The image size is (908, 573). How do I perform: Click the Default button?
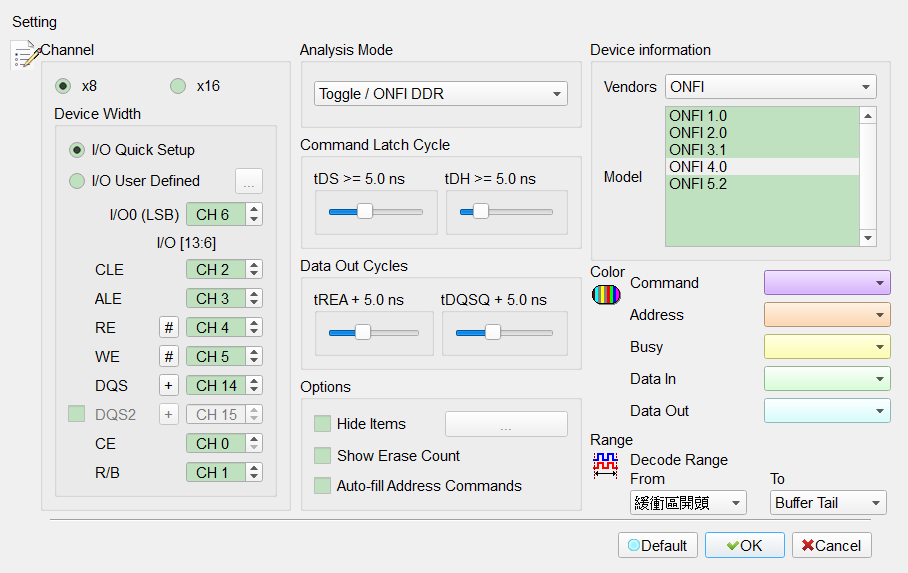658,545
